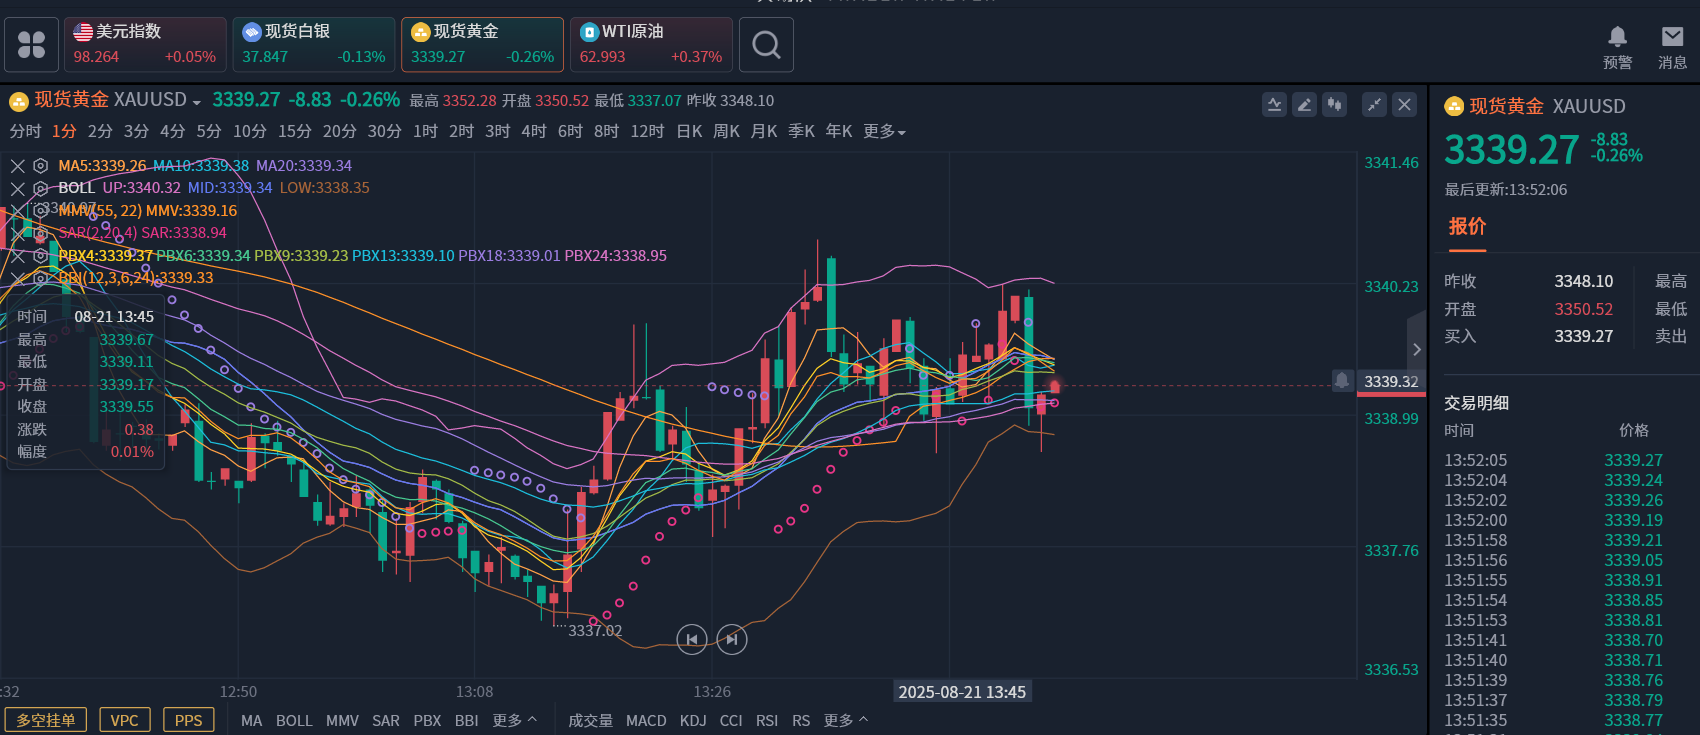Select the 5分 timeframe
Viewport: 1700px width, 735px height.
pos(209,132)
